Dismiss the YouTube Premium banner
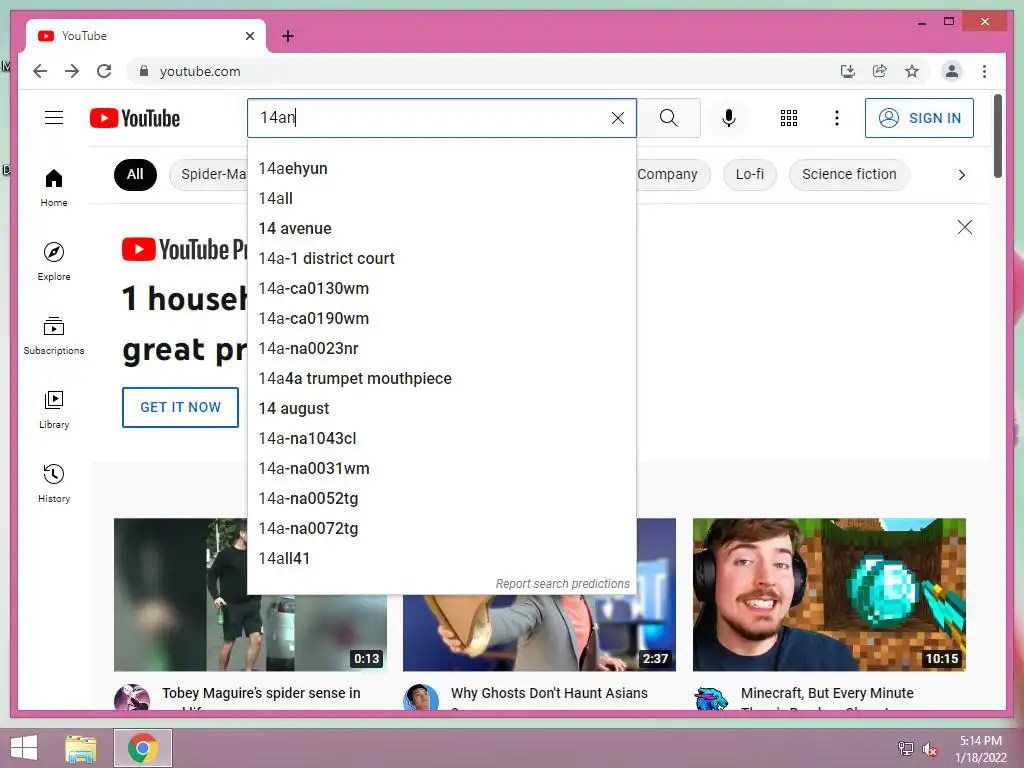 point(965,227)
